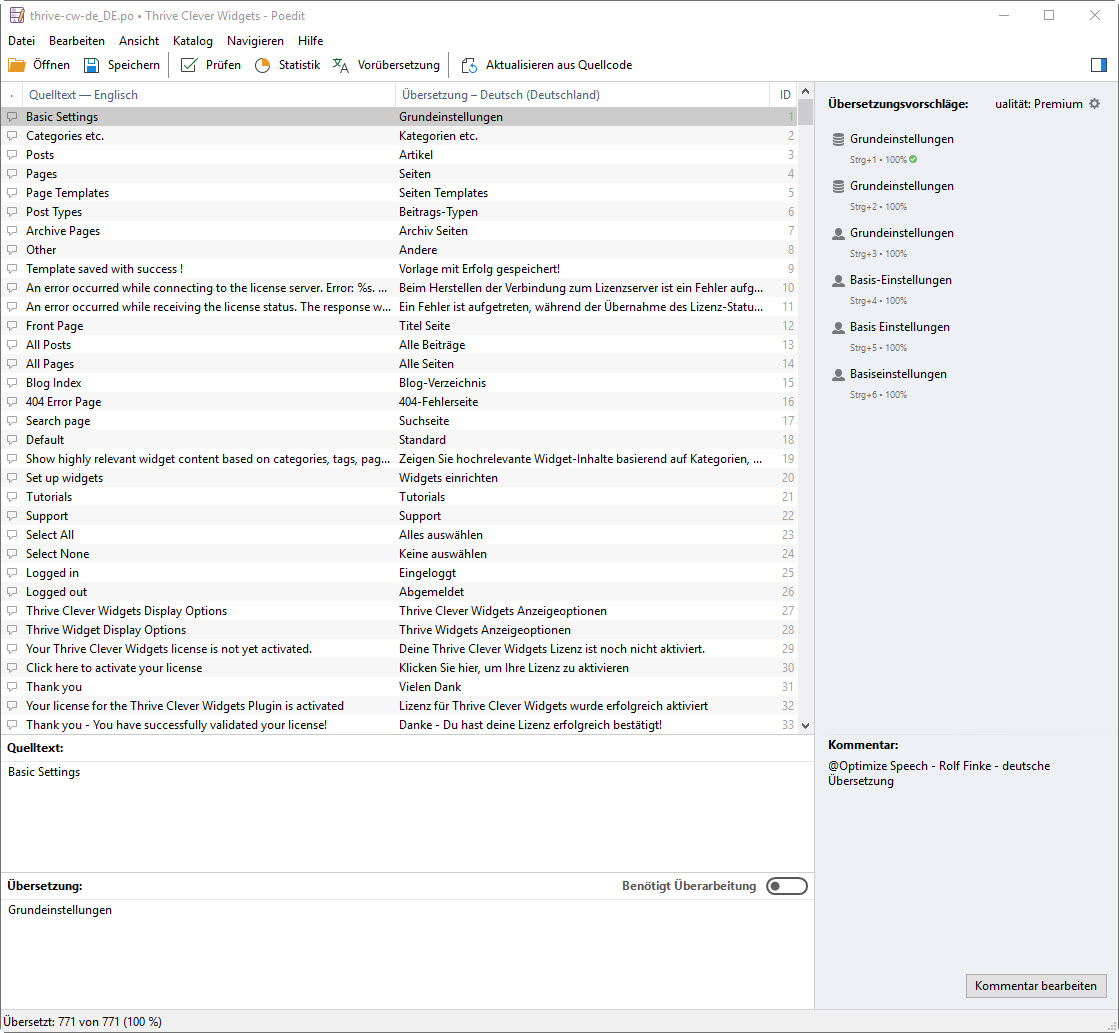This screenshot has height=1033, width=1119.
Task: Select row Categories etc.
Action: point(399,136)
